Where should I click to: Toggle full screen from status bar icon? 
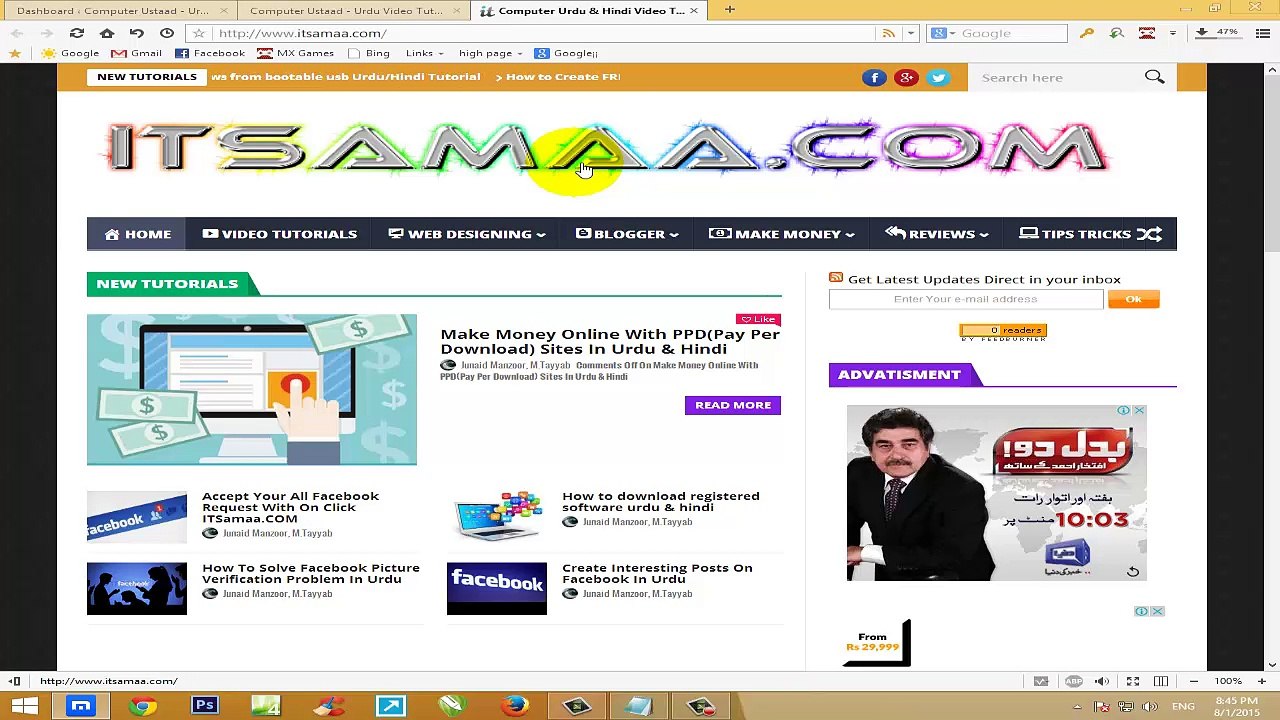pos(1133,681)
